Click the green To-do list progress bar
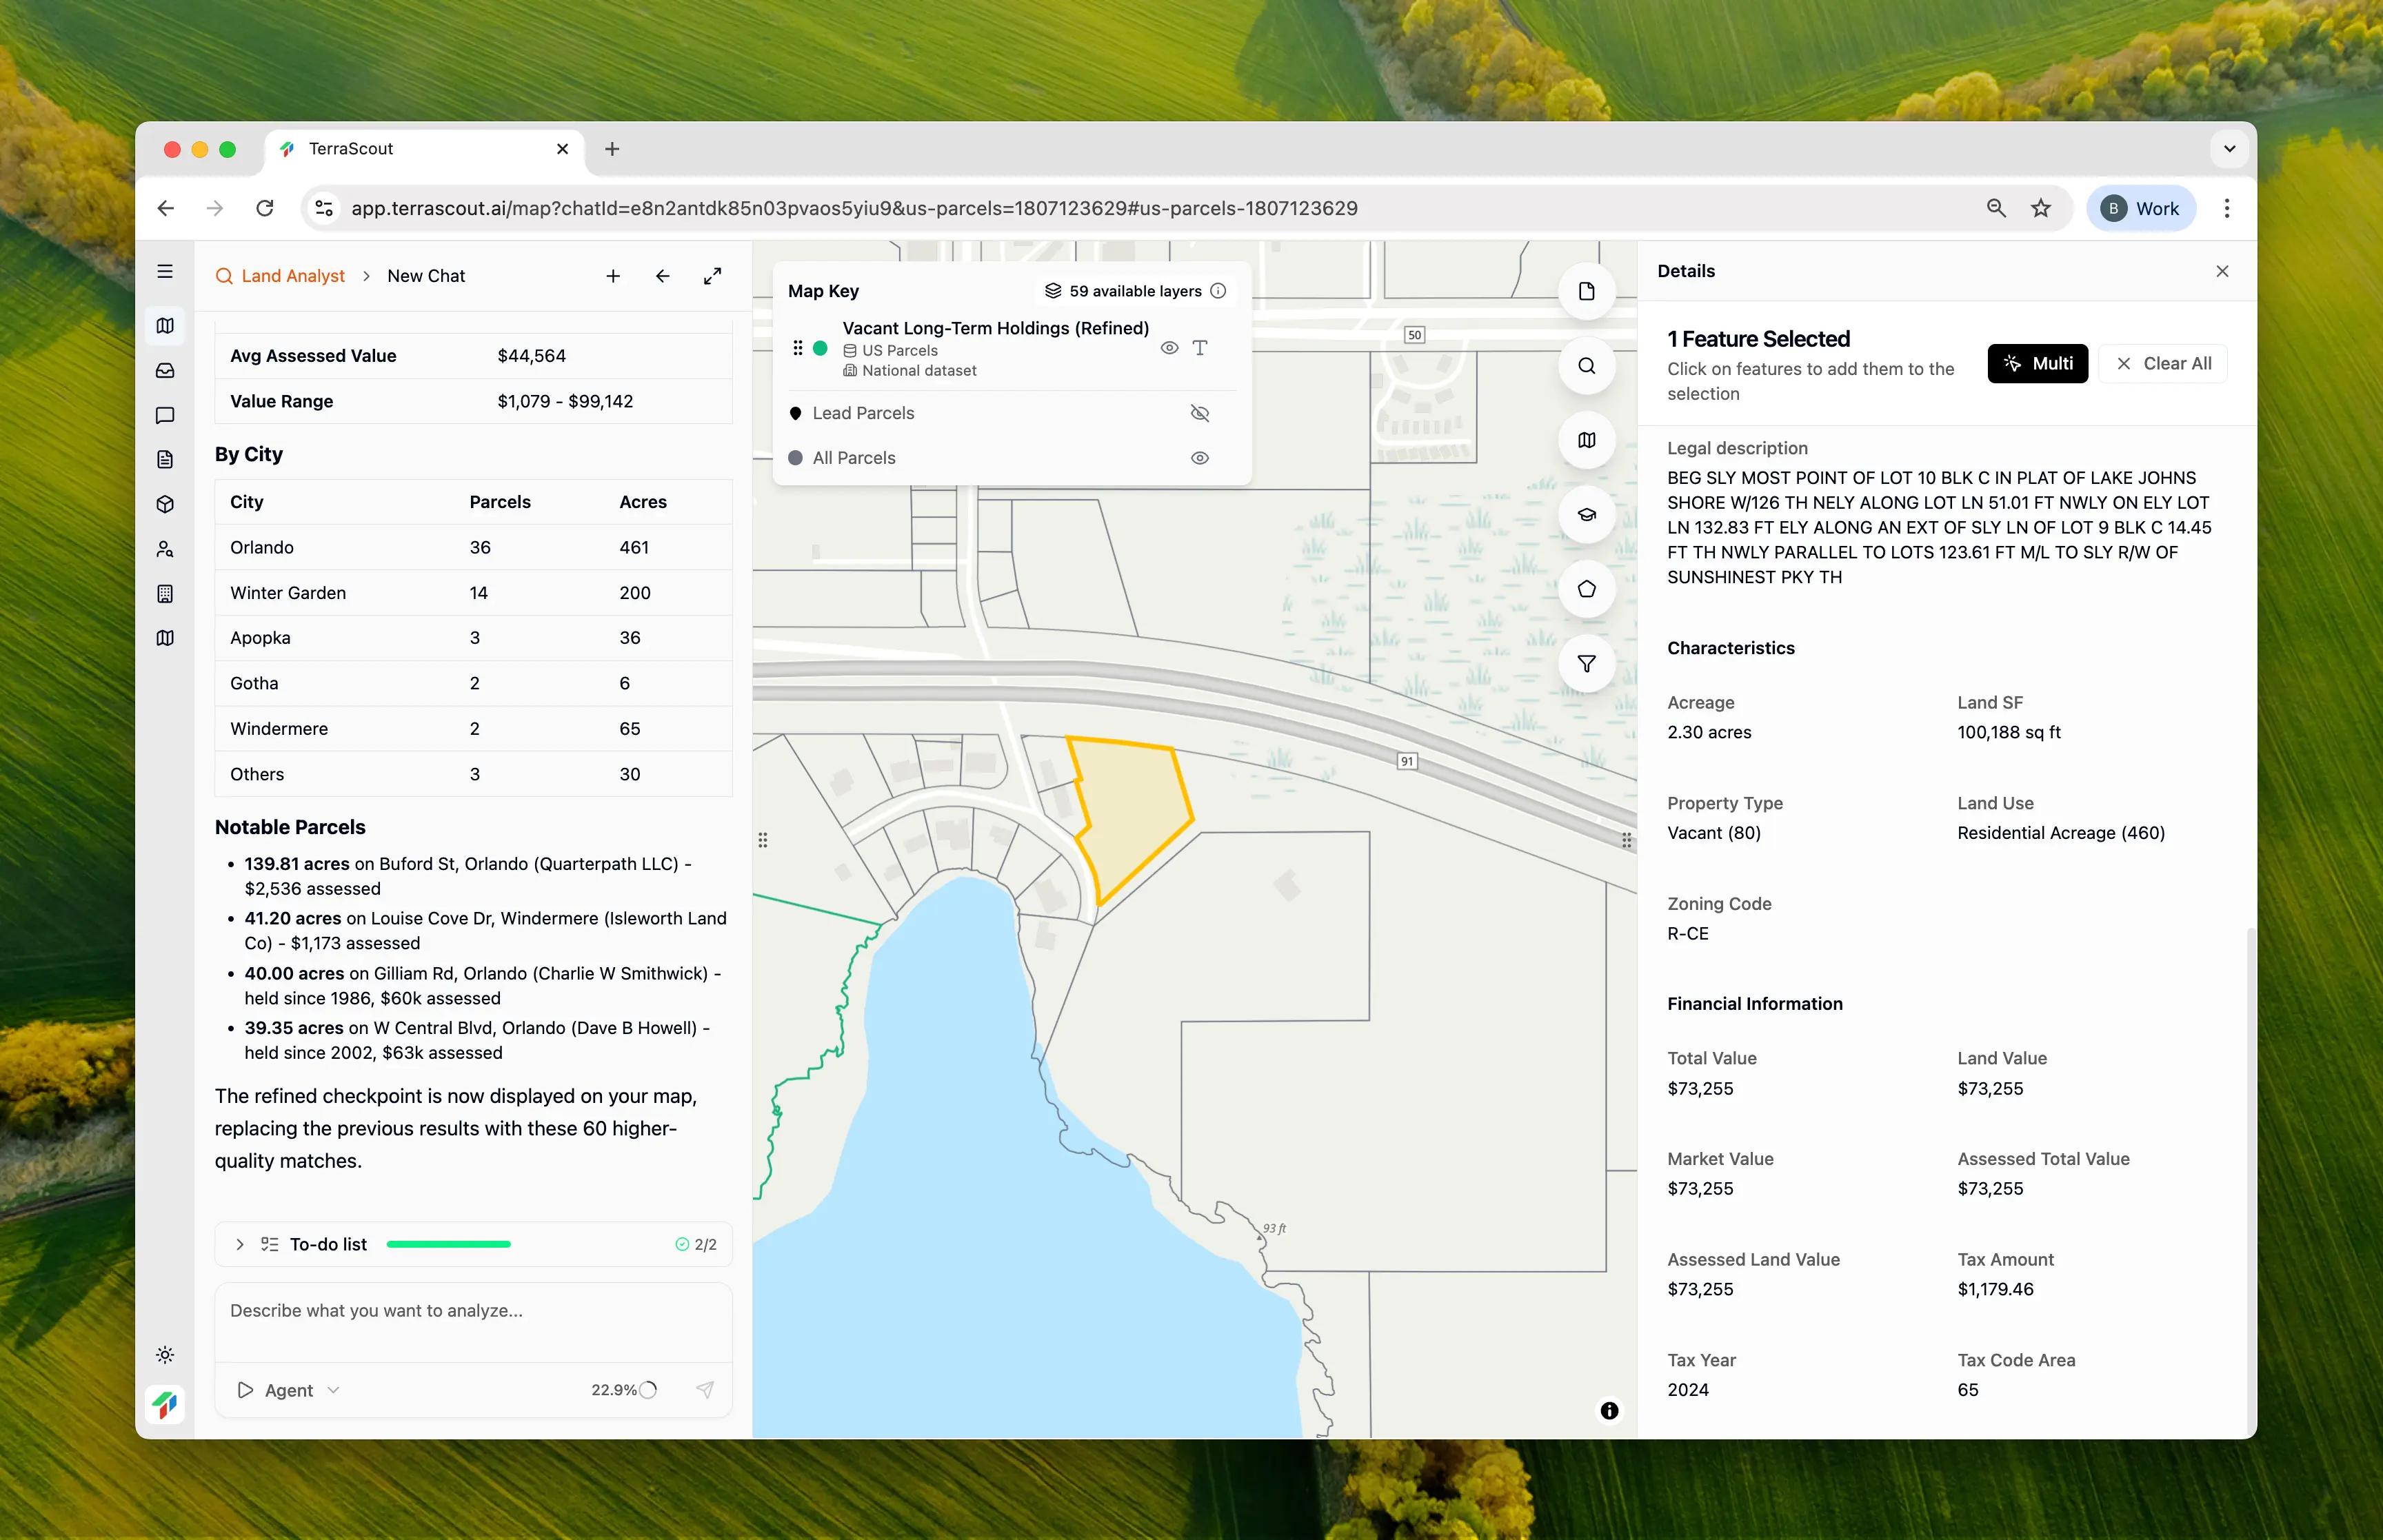This screenshot has height=1540, width=2383. pos(448,1244)
